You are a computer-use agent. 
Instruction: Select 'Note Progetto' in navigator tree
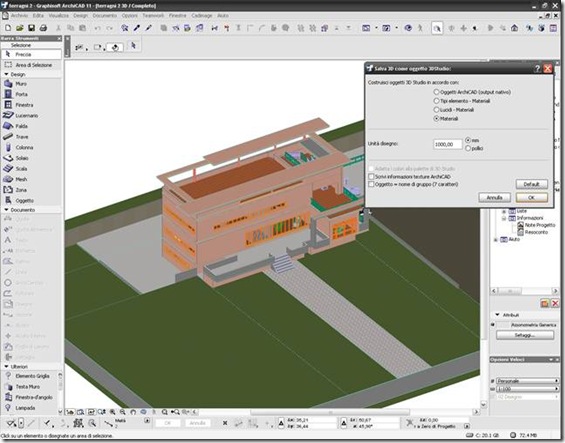point(540,225)
